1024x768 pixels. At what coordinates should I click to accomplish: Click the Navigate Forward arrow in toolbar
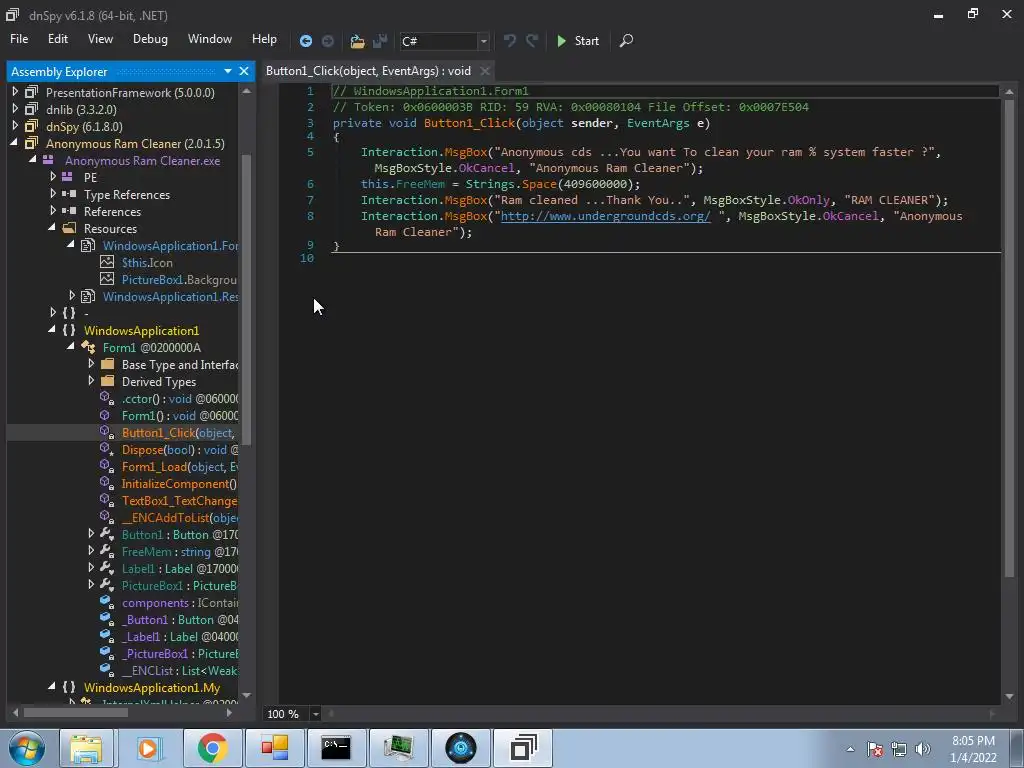328,41
